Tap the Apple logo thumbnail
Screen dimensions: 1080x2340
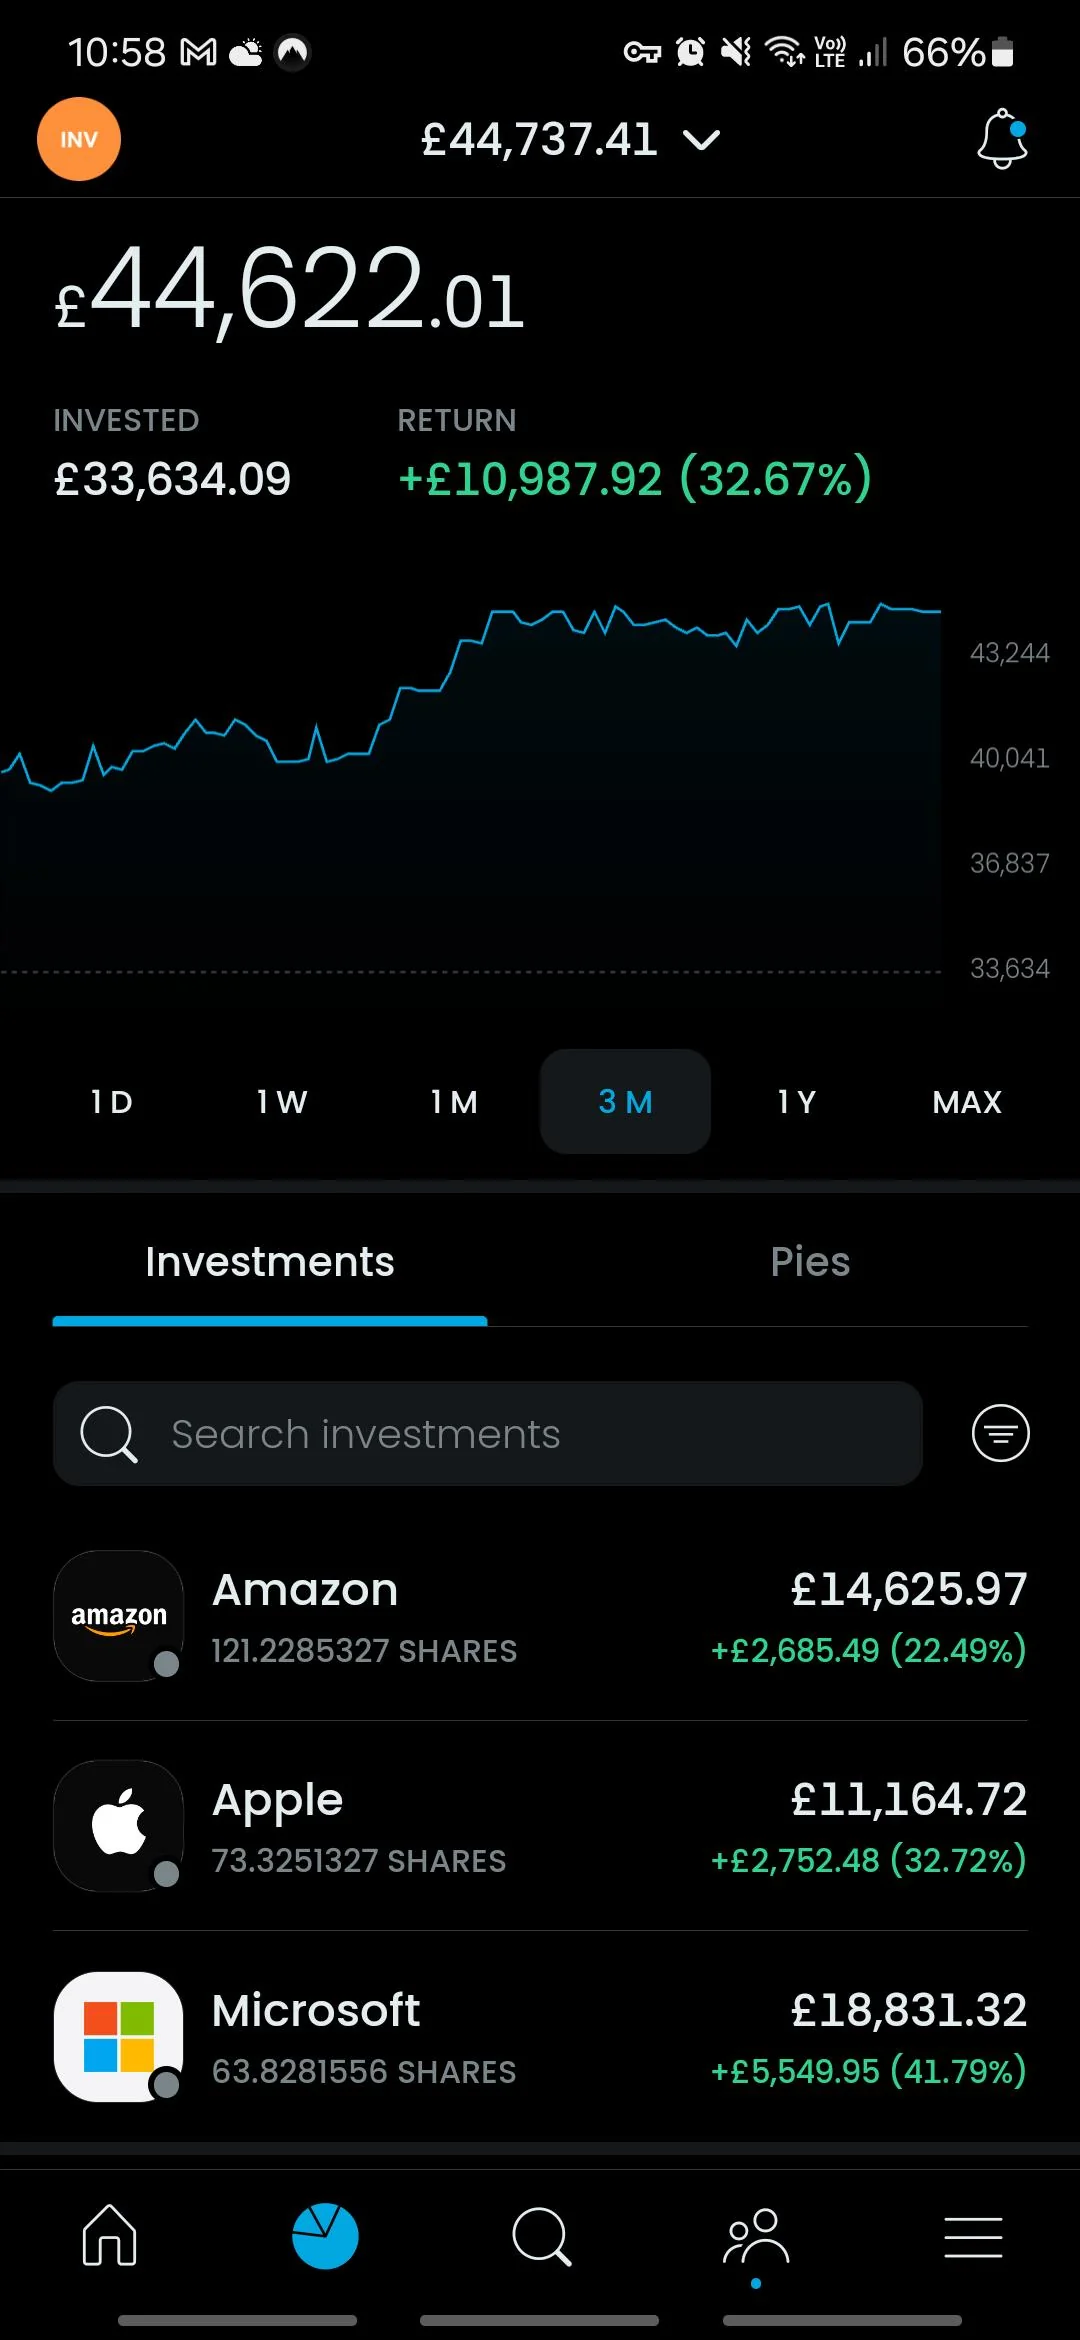point(119,1826)
